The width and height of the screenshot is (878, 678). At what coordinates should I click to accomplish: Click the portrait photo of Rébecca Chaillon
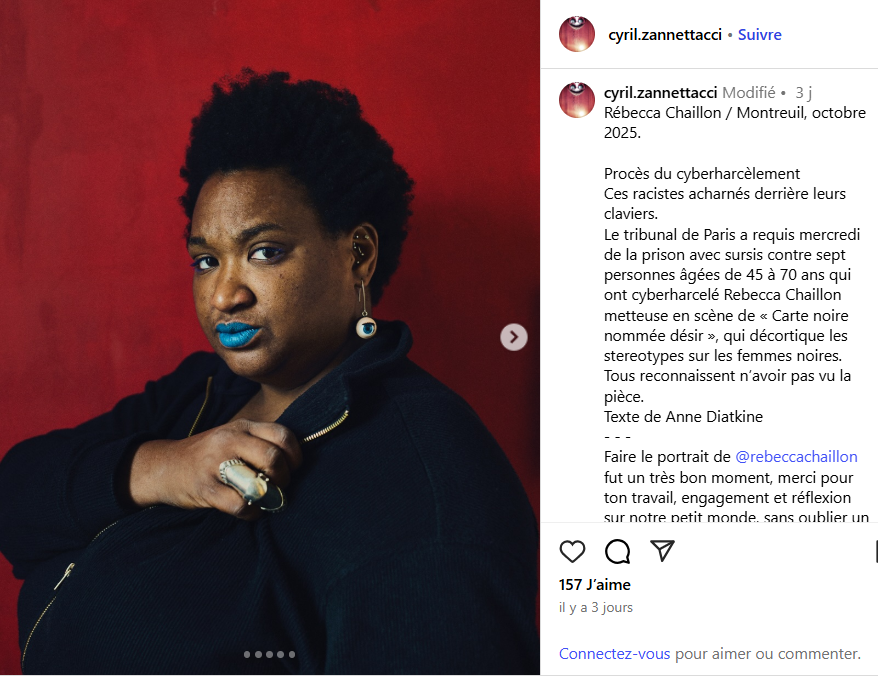tap(270, 338)
